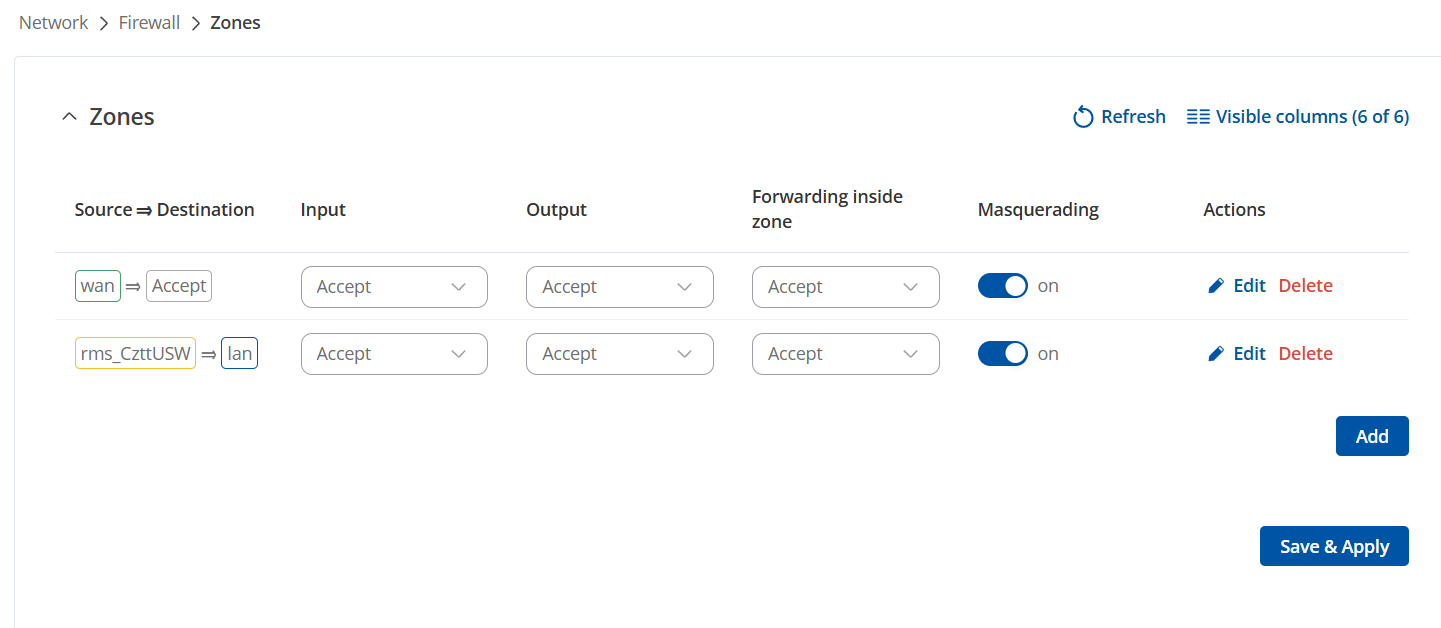
Task: Navigate to Firewall breadcrumb item
Action: 149,23
